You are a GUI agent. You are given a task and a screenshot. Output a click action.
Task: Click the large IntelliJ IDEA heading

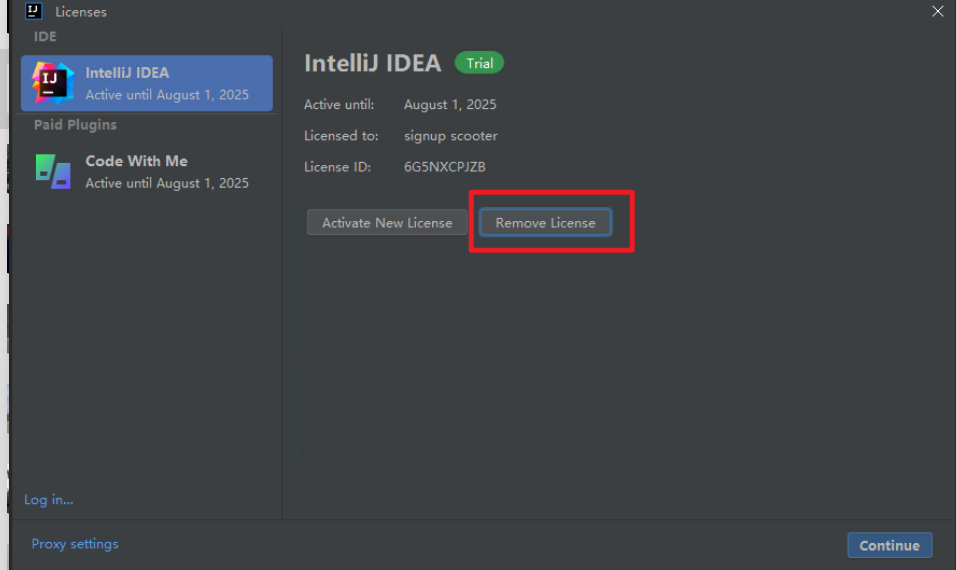coord(372,63)
